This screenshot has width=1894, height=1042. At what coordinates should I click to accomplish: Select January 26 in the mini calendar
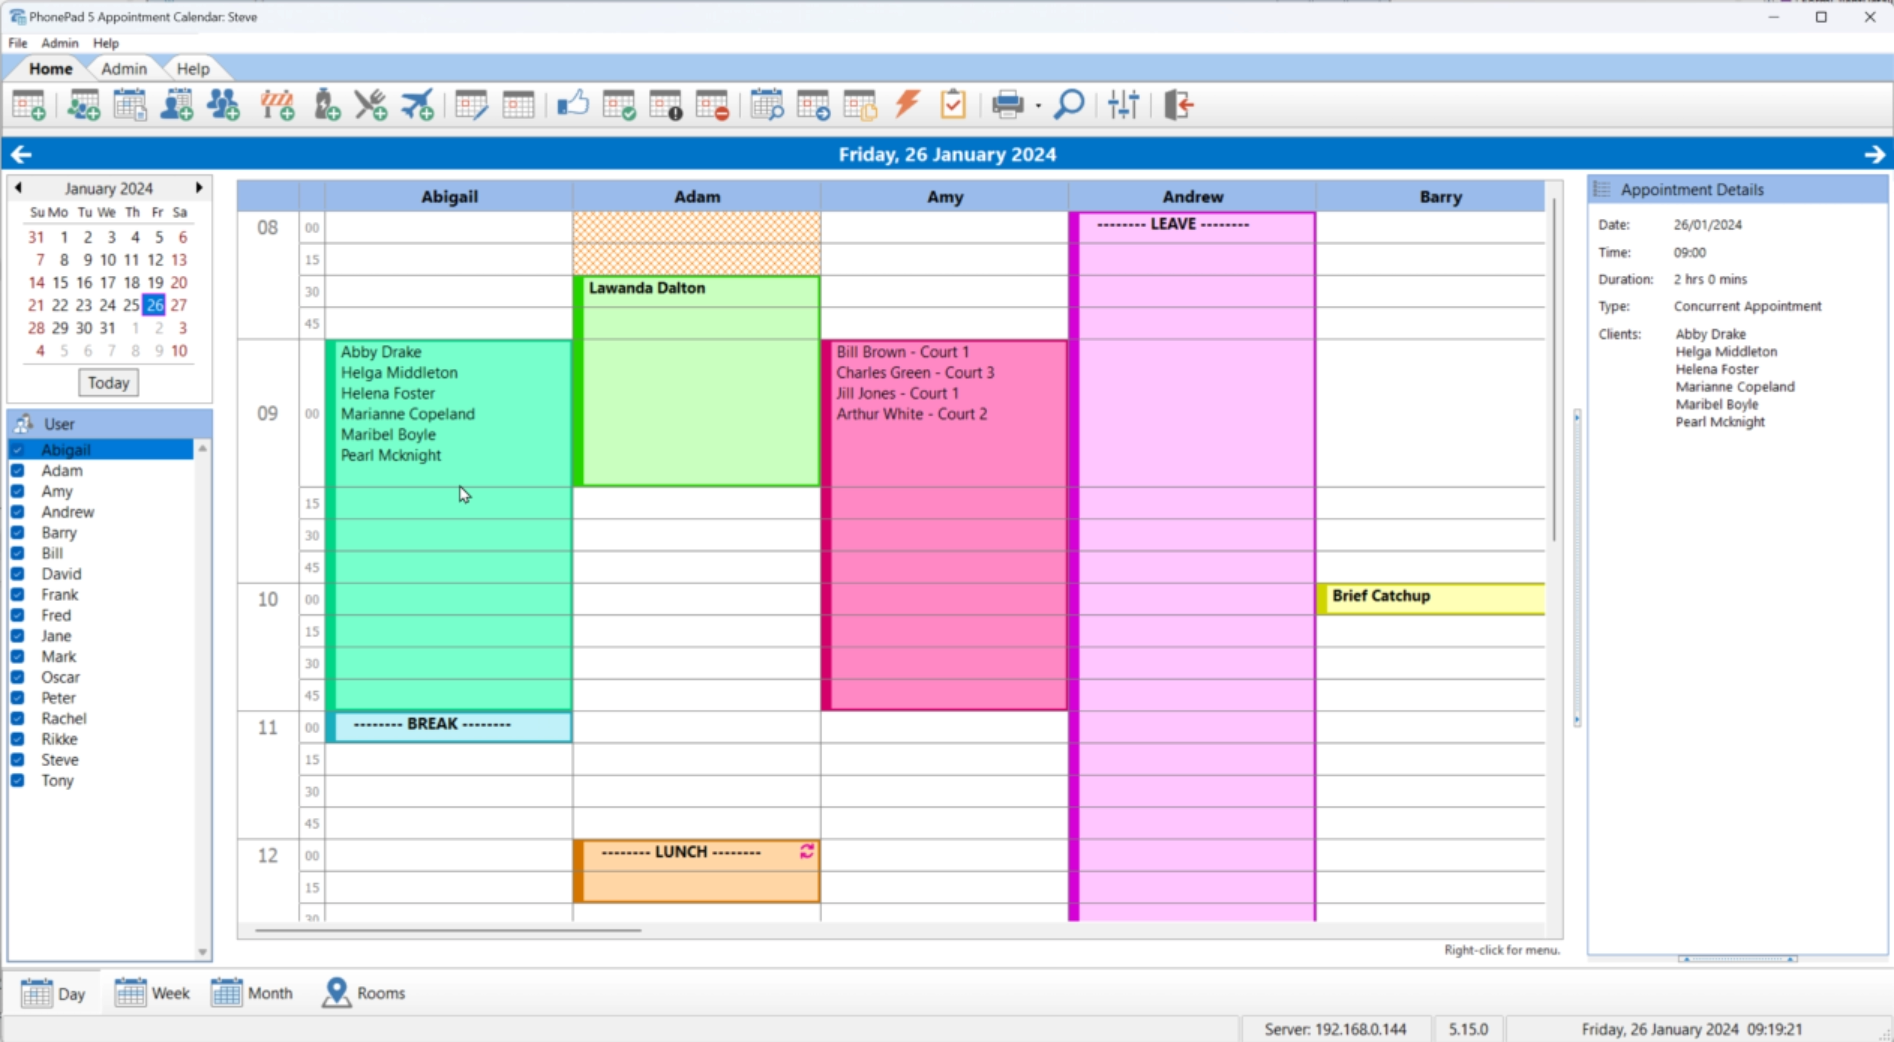pyautogui.click(x=154, y=305)
